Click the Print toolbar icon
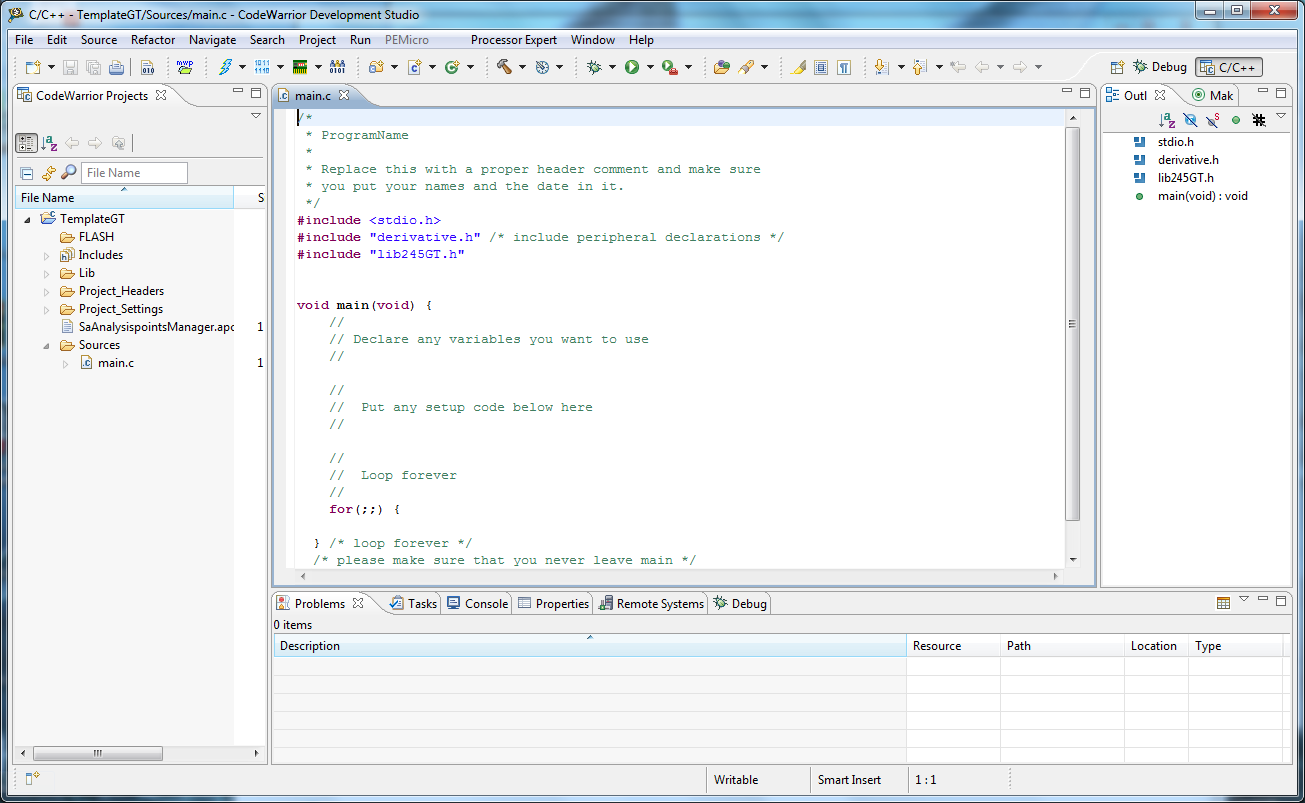The image size is (1305, 803). click(x=116, y=67)
